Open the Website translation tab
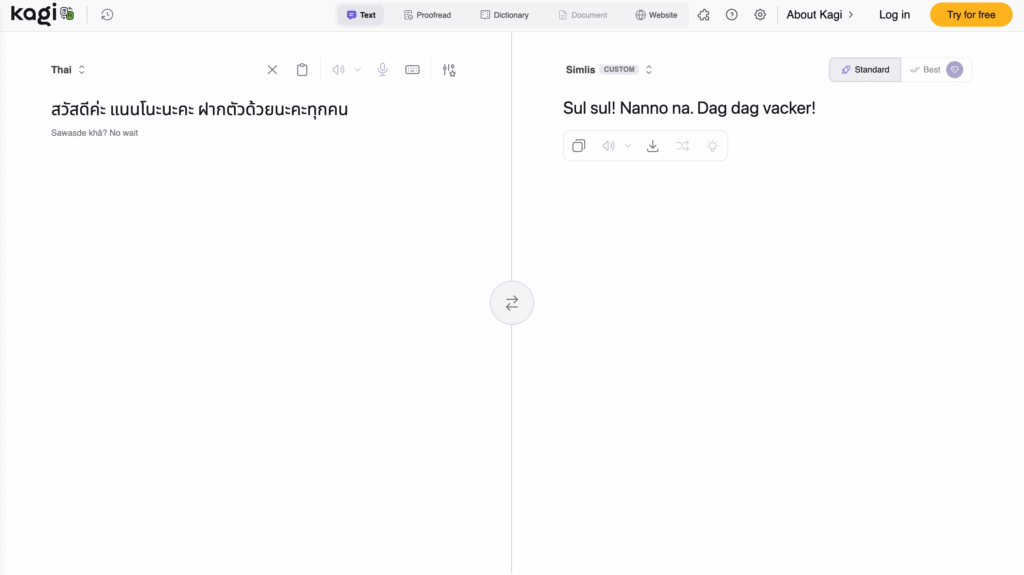The height and width of the screenshot is (575, 1024). click(x=656, y=15)
